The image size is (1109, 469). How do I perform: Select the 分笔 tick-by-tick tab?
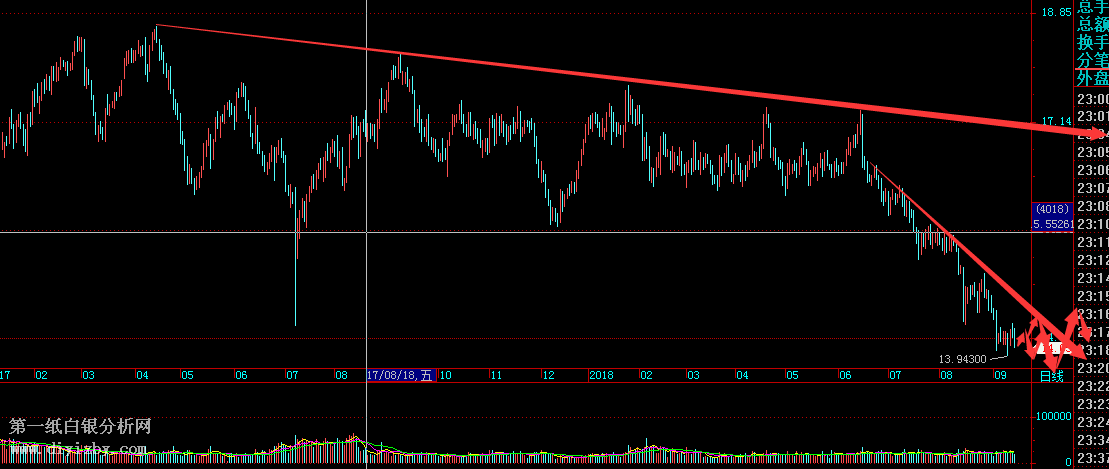[1092, 61]
